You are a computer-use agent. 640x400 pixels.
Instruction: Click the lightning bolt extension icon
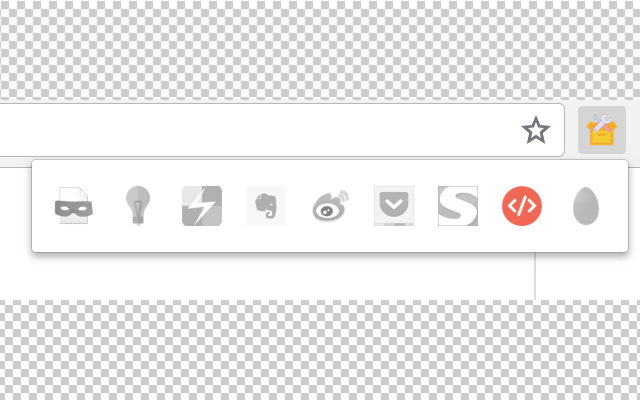(202, 206)
